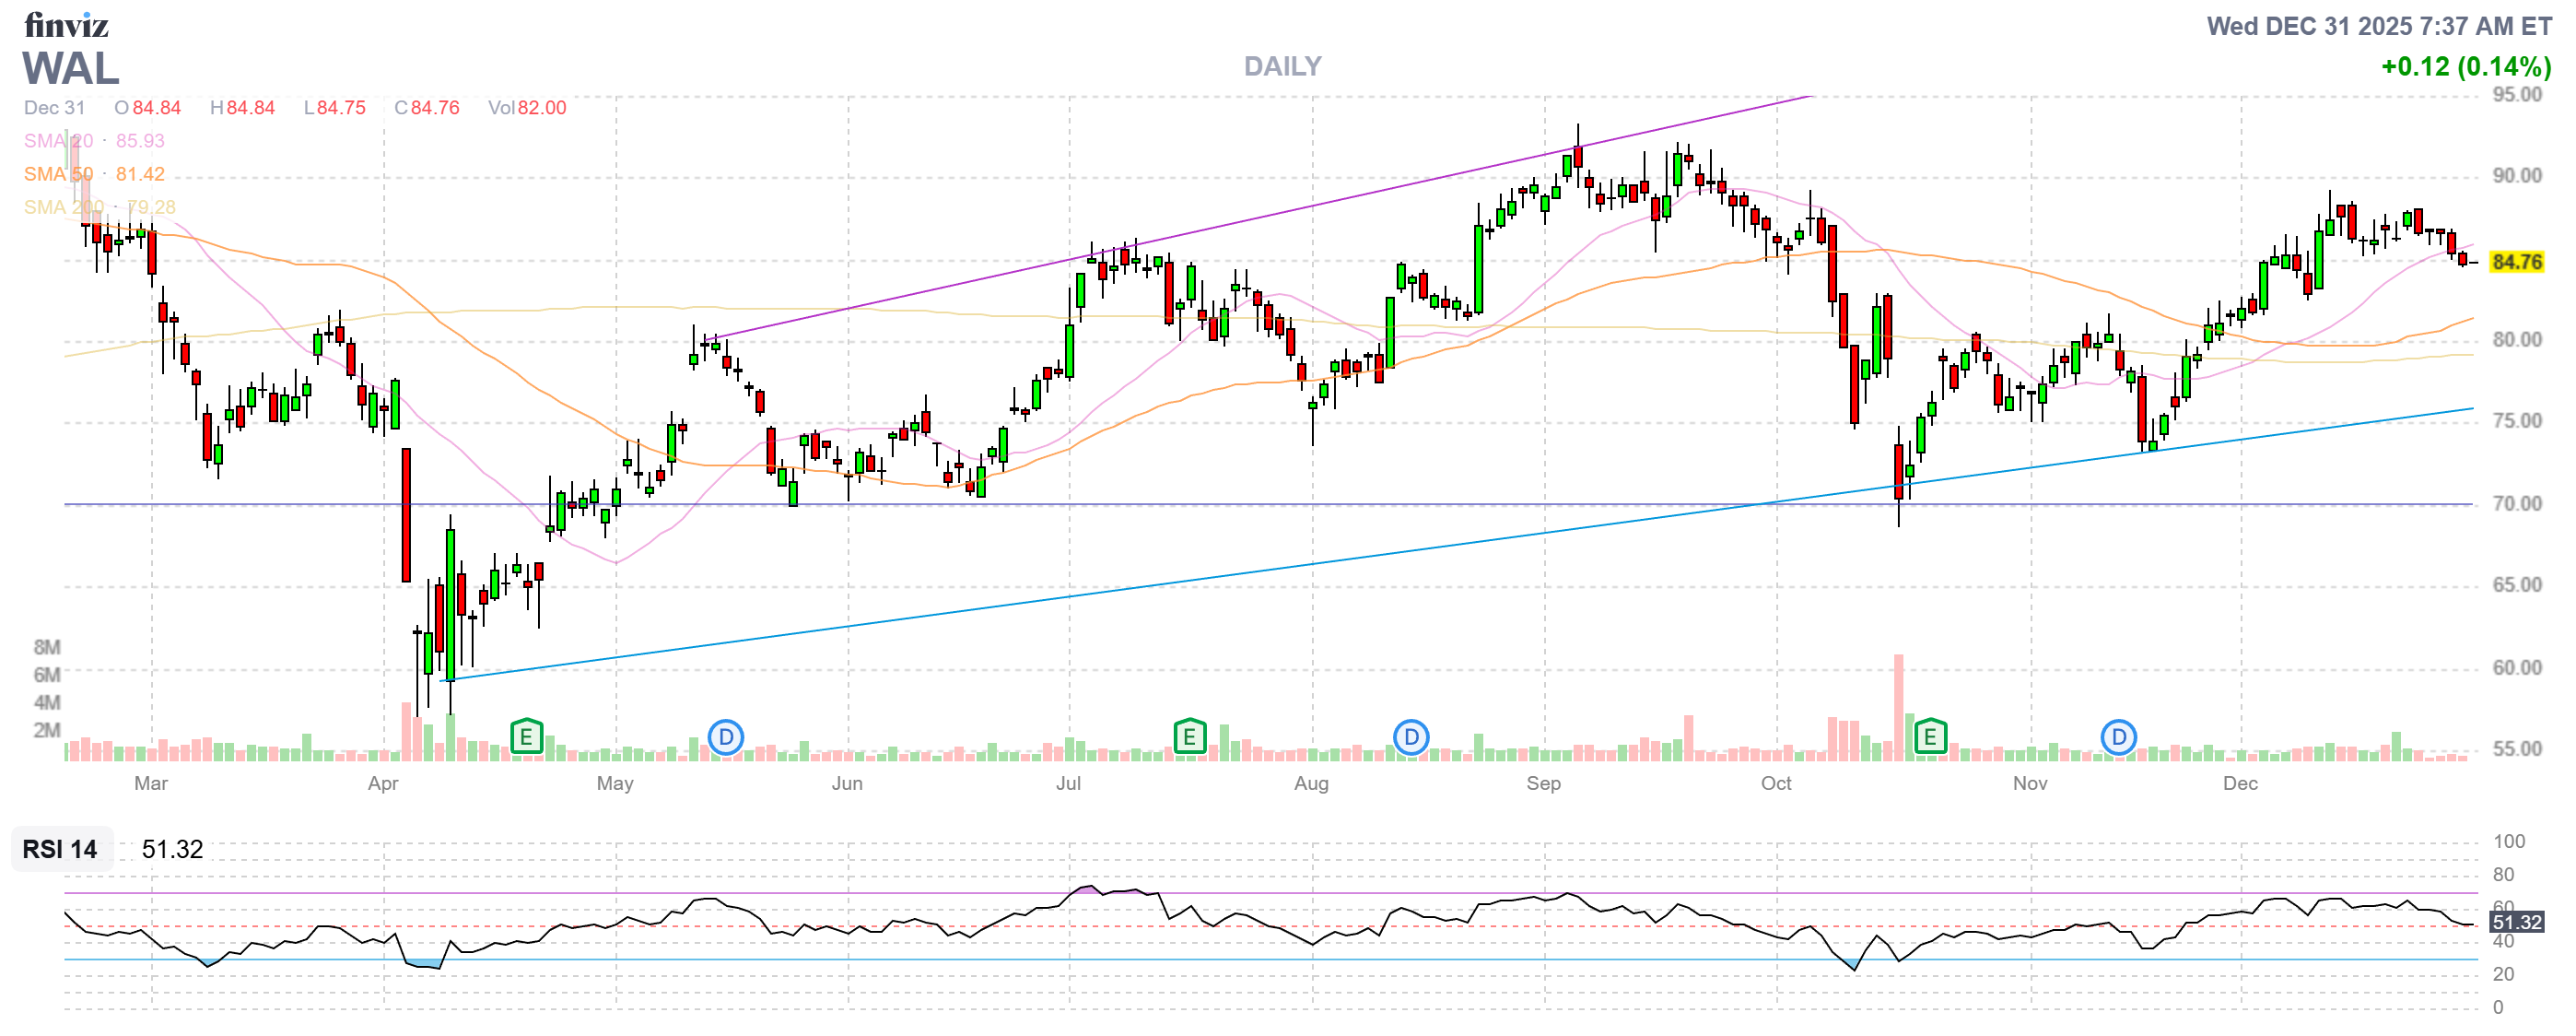
Task: Click the SMA 50 indicator label
Action: [x=58, y=174]
